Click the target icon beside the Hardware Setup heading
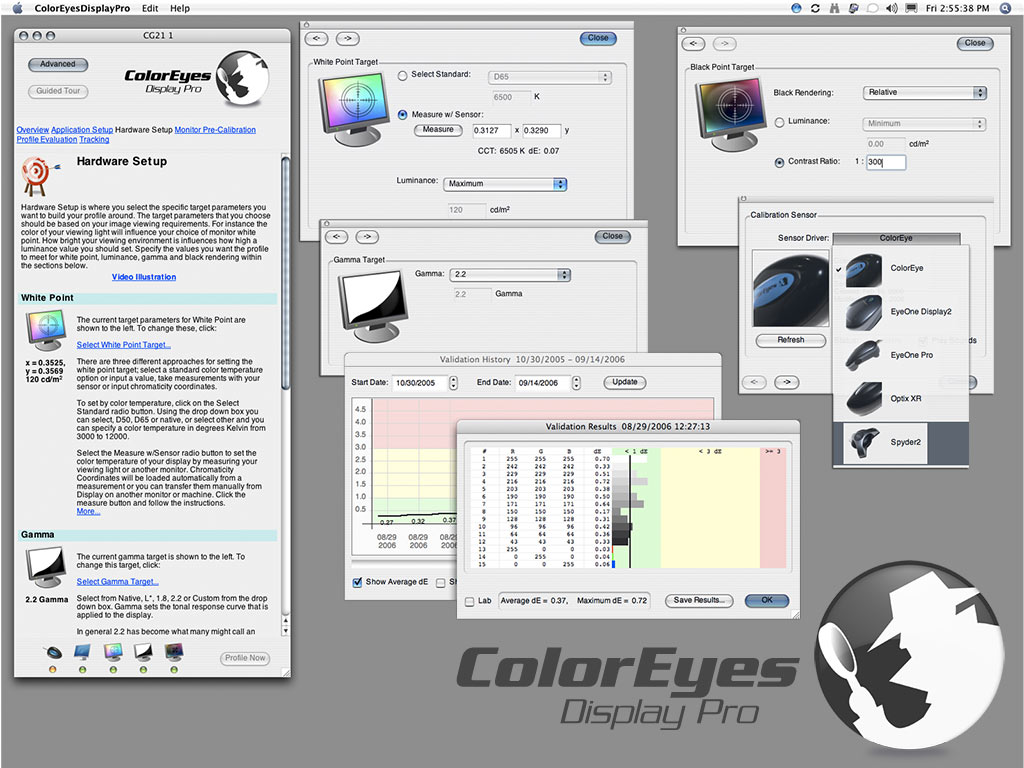Viewport: 1024px width, 768px height. point(39,176)
